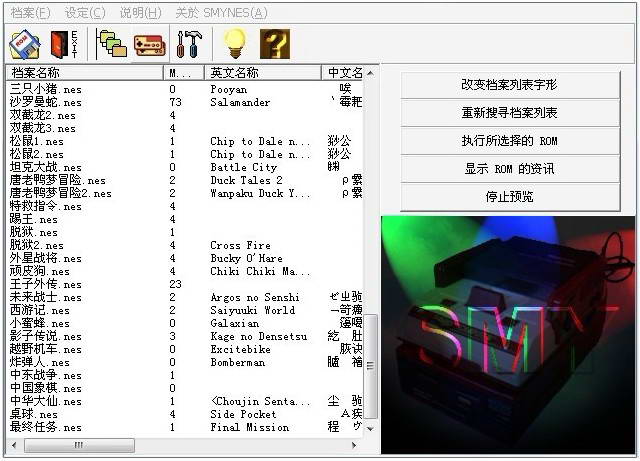Screen dimensions: 640x461
Task: Click the English name Excitebike
Action: (240, 350)
